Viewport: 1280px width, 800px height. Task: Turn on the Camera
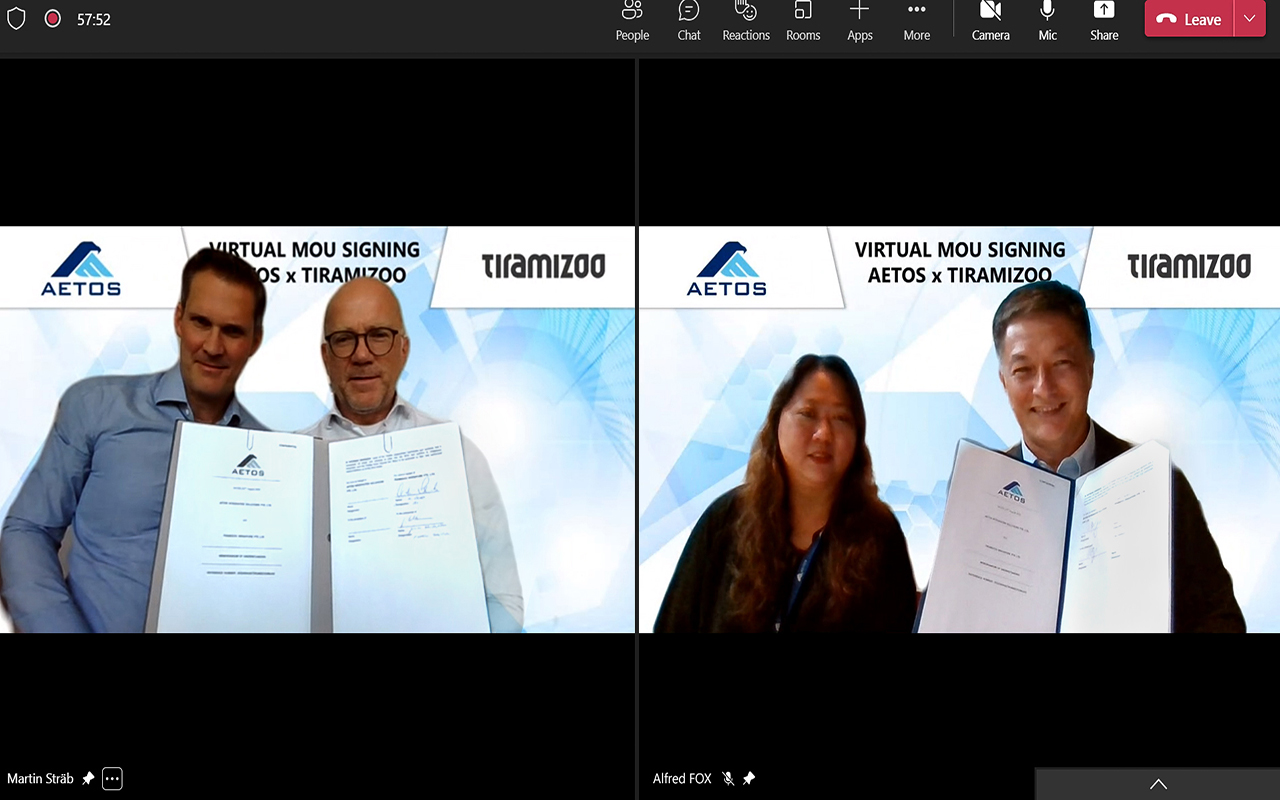(991, 21)
